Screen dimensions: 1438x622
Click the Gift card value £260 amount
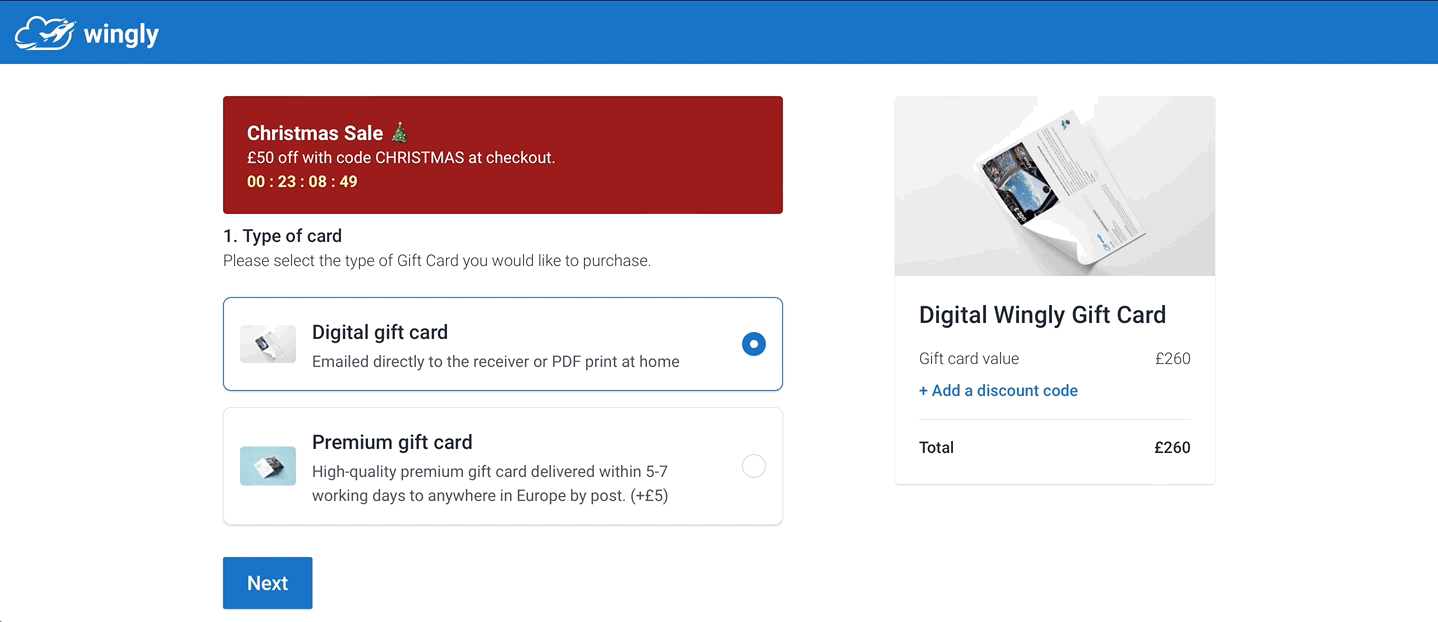tap(1172, 358)
